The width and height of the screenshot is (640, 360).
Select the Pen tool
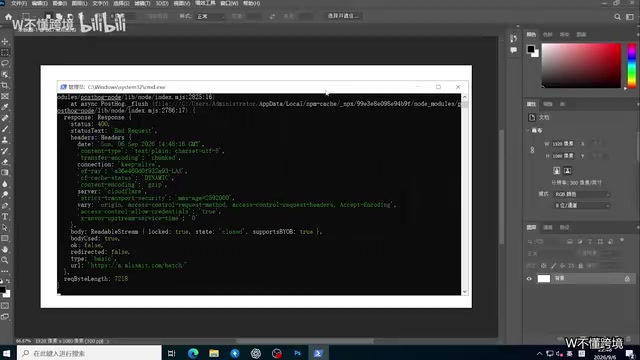click(5, 206)
